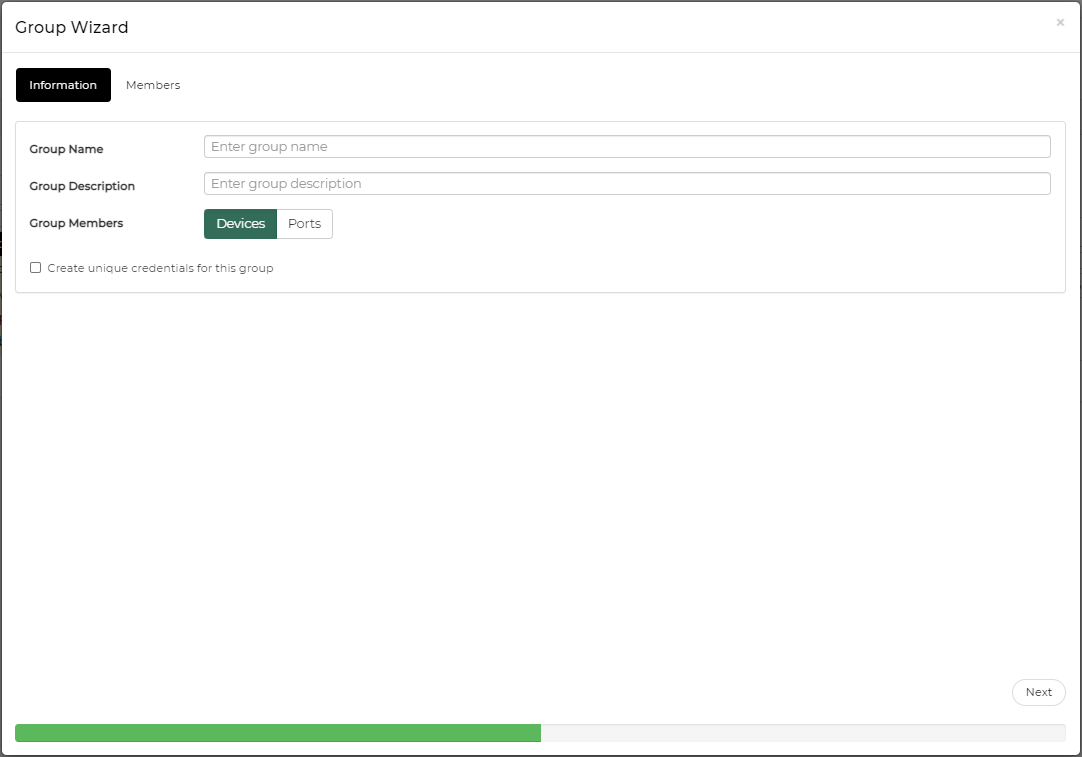Image resolution: width=1082 pixels, height=757 pixels.
Task: Click empty tab bar space right of Members
Action: pyautogui.click(x=600, y=85)
